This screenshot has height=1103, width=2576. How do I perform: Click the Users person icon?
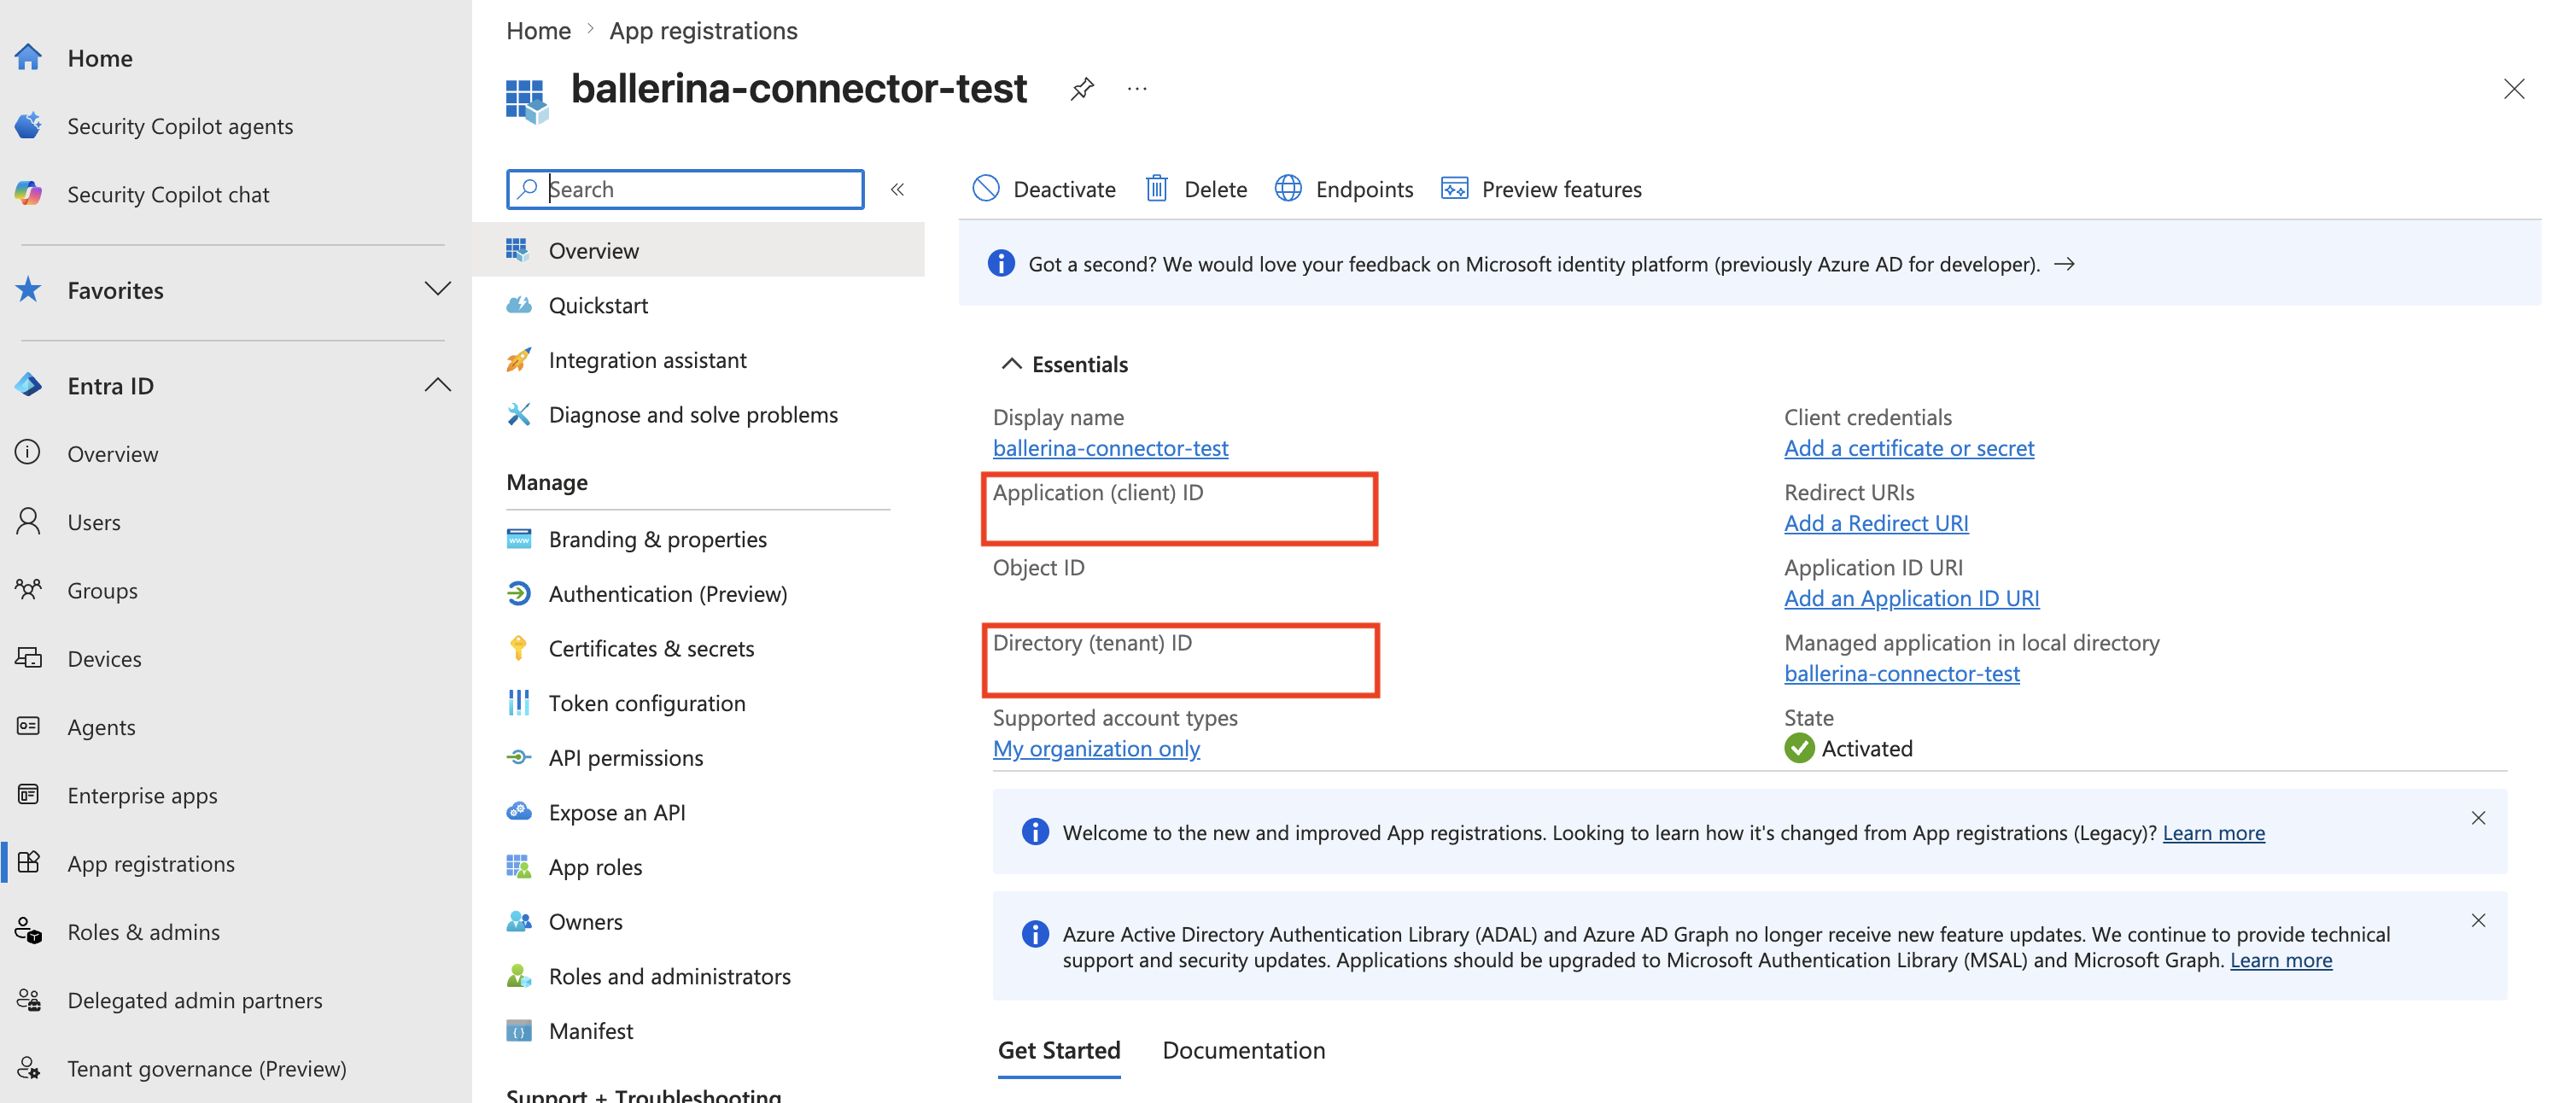coord(29,521)
